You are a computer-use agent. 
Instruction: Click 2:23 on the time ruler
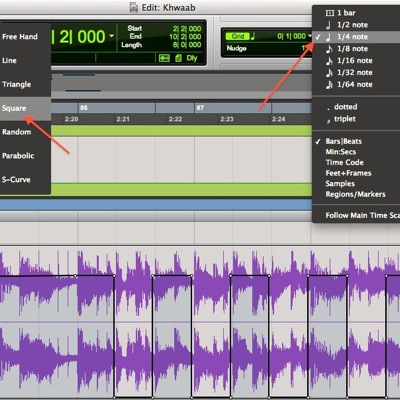[227, 119]
